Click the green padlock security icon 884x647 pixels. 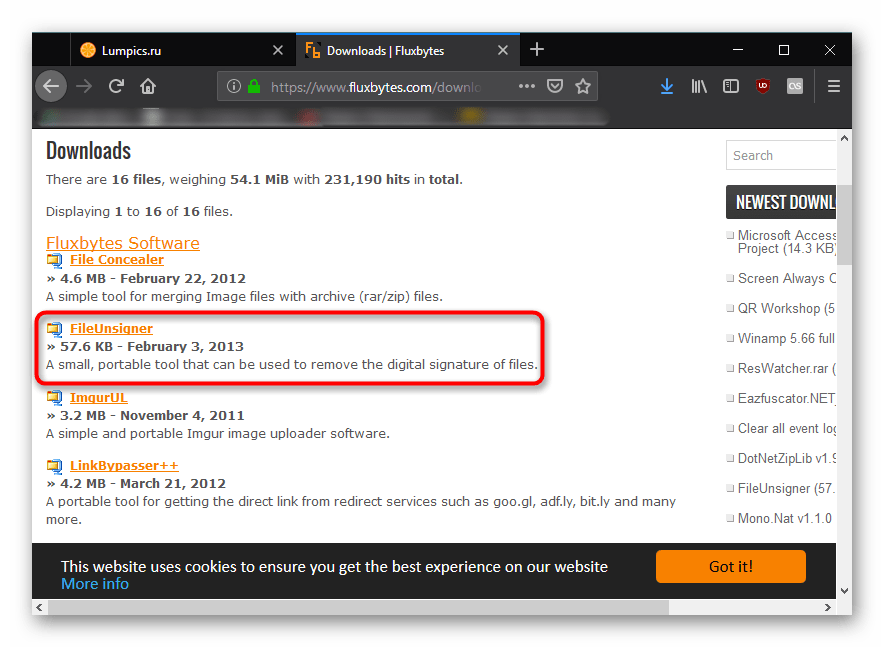coord(254,86)
